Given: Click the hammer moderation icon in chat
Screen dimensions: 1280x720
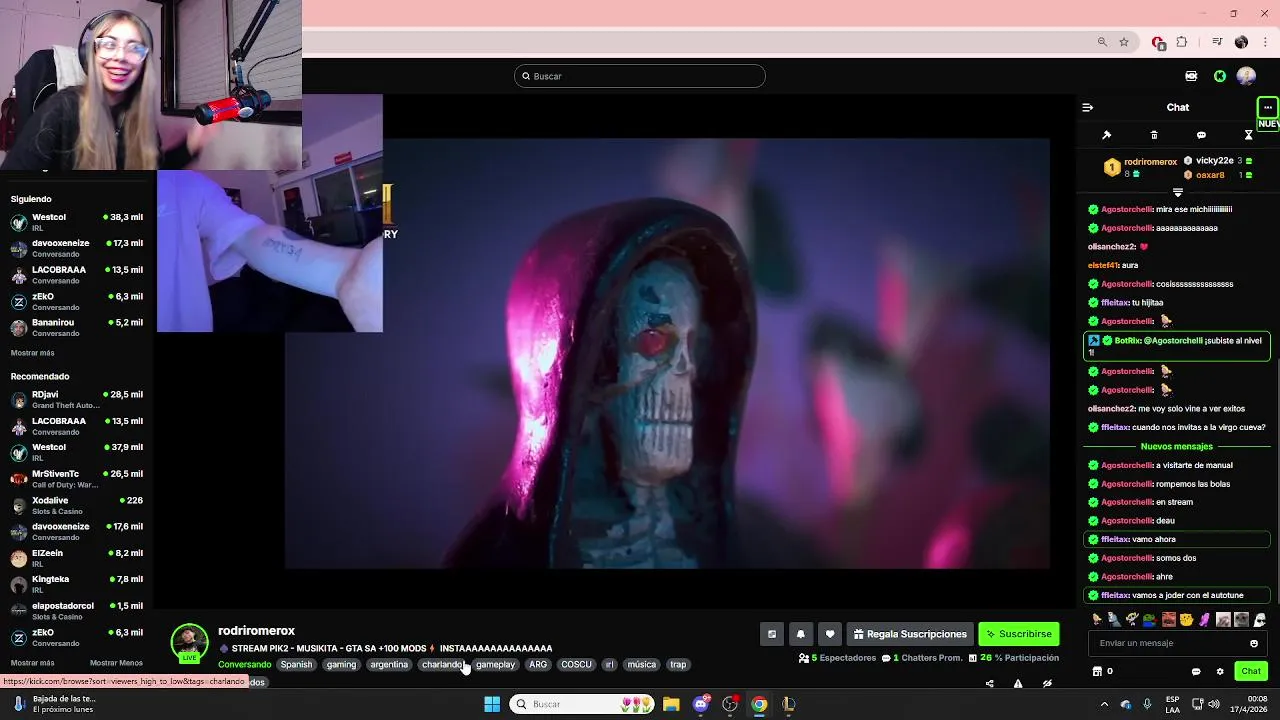Looking at the screenshot, I should pyautogui.click(x=1107, y=135).
